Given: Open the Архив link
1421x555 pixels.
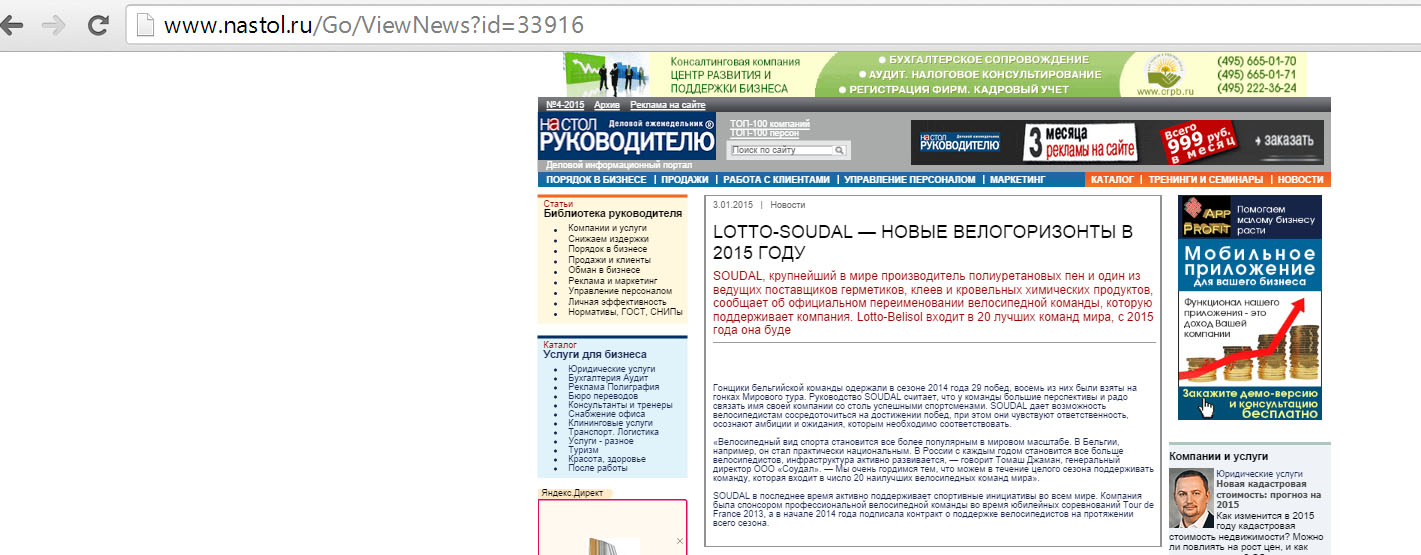Looking at the screenshot, I should 607,105.
